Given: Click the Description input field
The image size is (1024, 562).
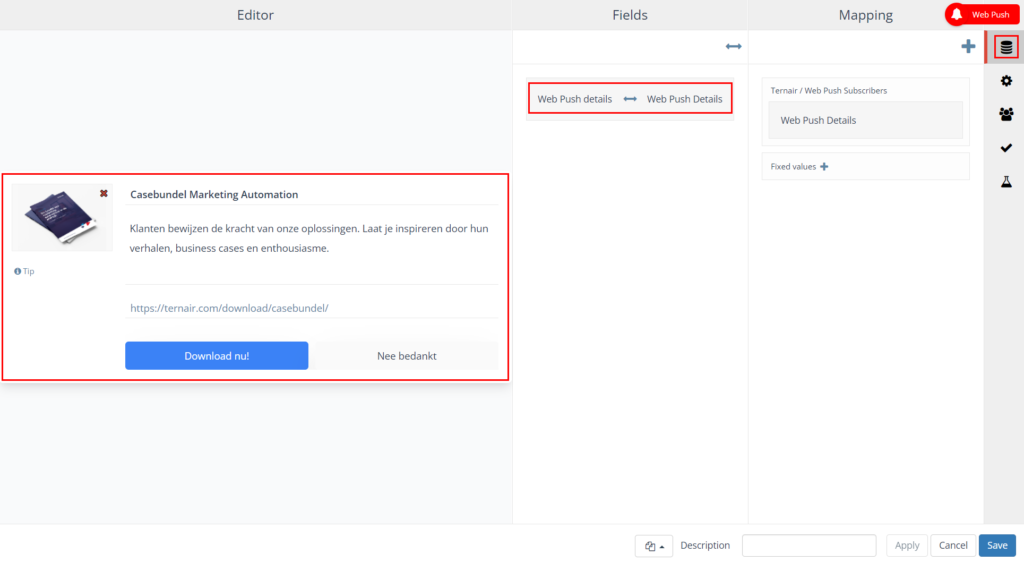Looking at the screenshot, I should (808, 546).
